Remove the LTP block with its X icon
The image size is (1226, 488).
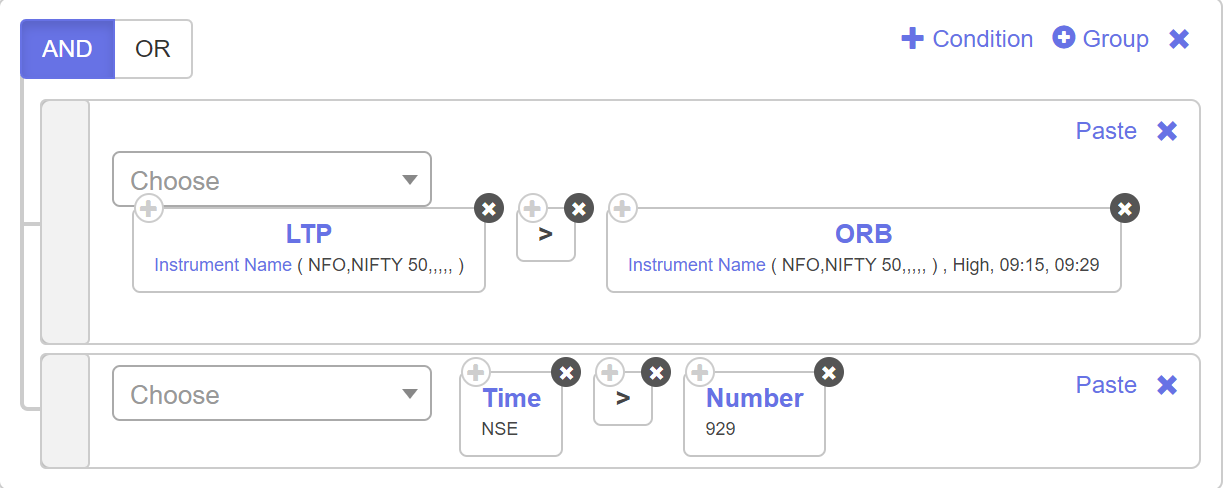click(489, 208)
